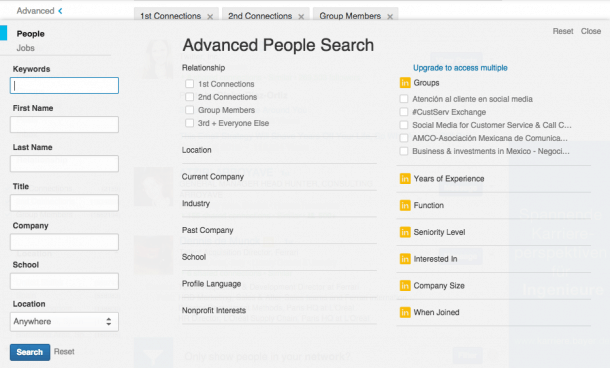Image resolution: width=610 pixels, height=368 pixels.
Task: Expand the Industry filter section
Action: tap(279, 204)
